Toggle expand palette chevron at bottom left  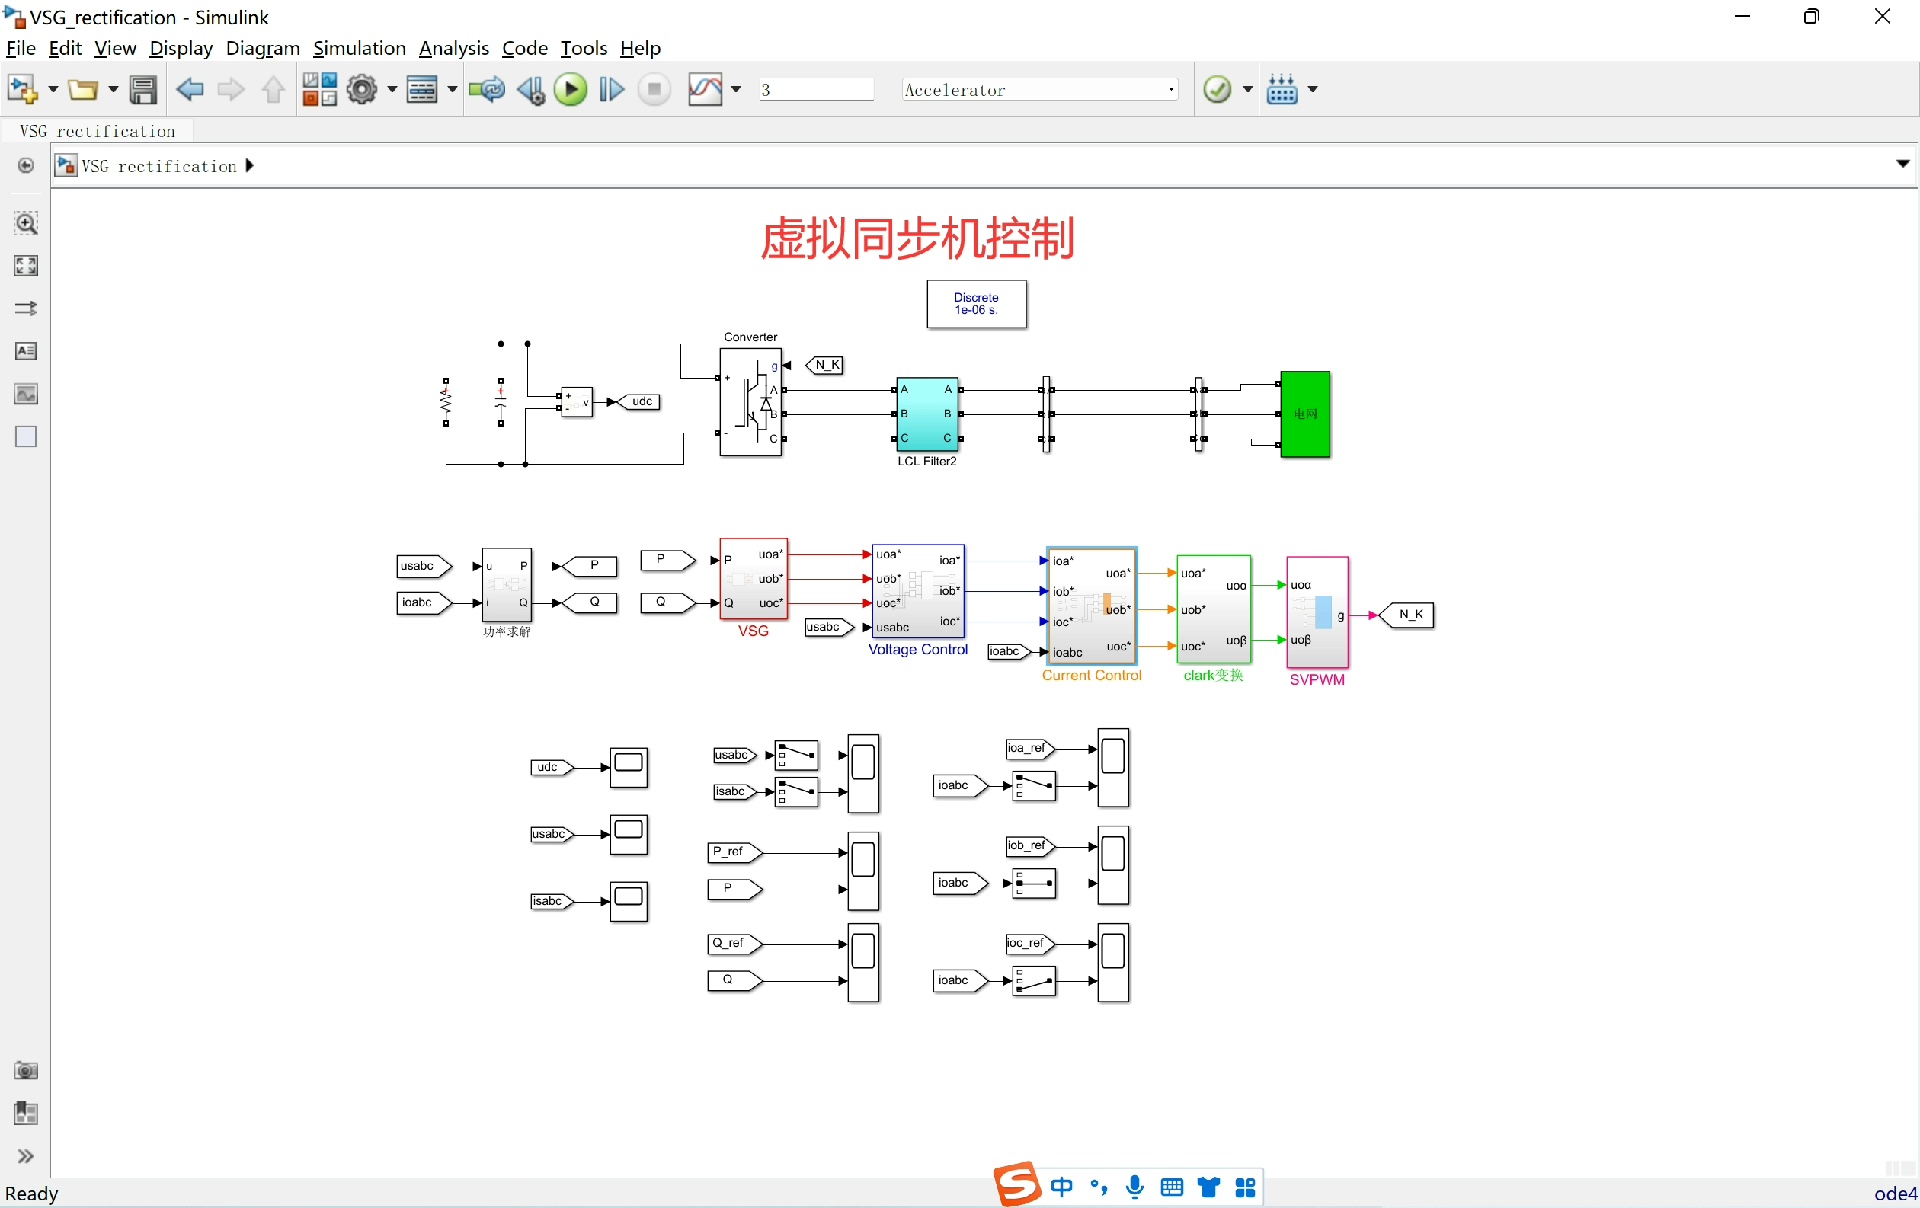point(26,1156)
